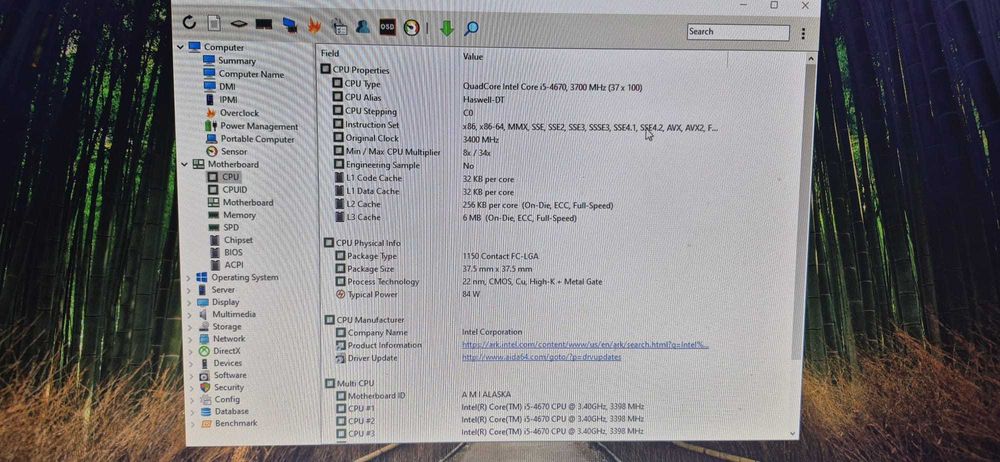1000x462 pixels.
Task: Collapse the Motherboard tree node arrow
Action: click(184, 164)
